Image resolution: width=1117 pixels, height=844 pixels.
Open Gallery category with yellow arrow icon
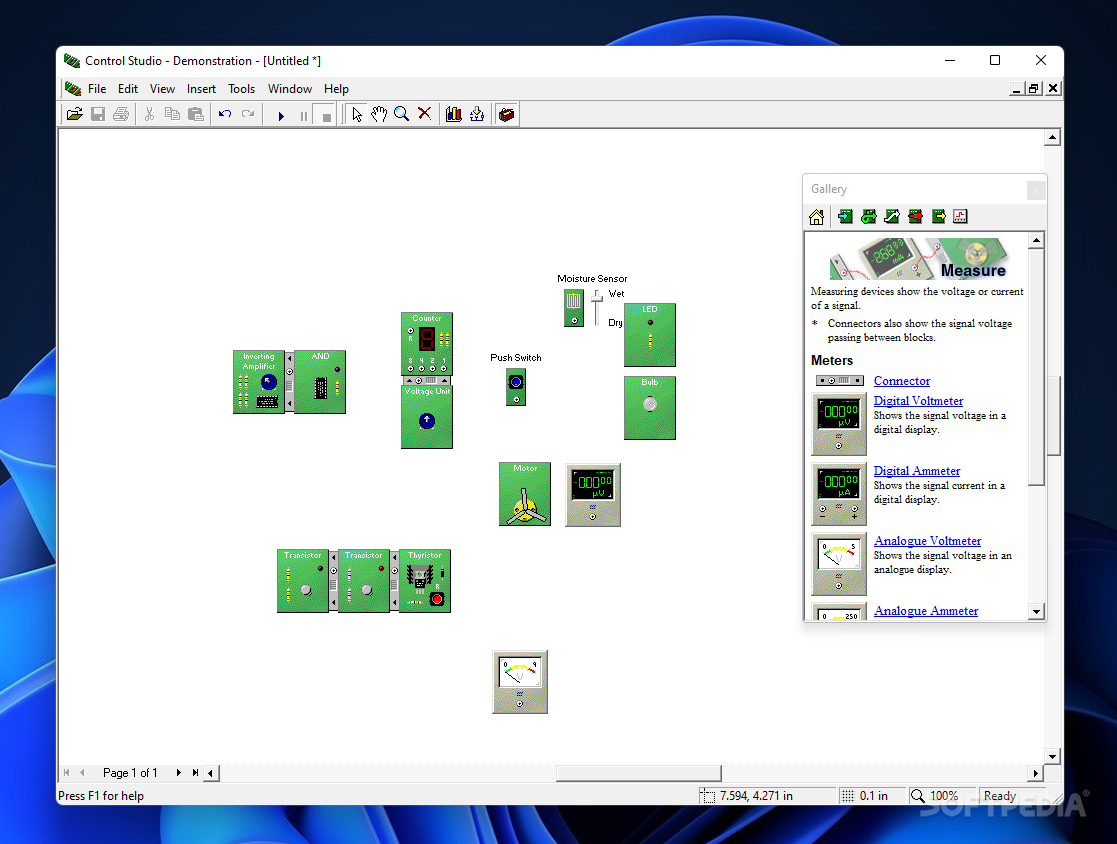[938, 217]
